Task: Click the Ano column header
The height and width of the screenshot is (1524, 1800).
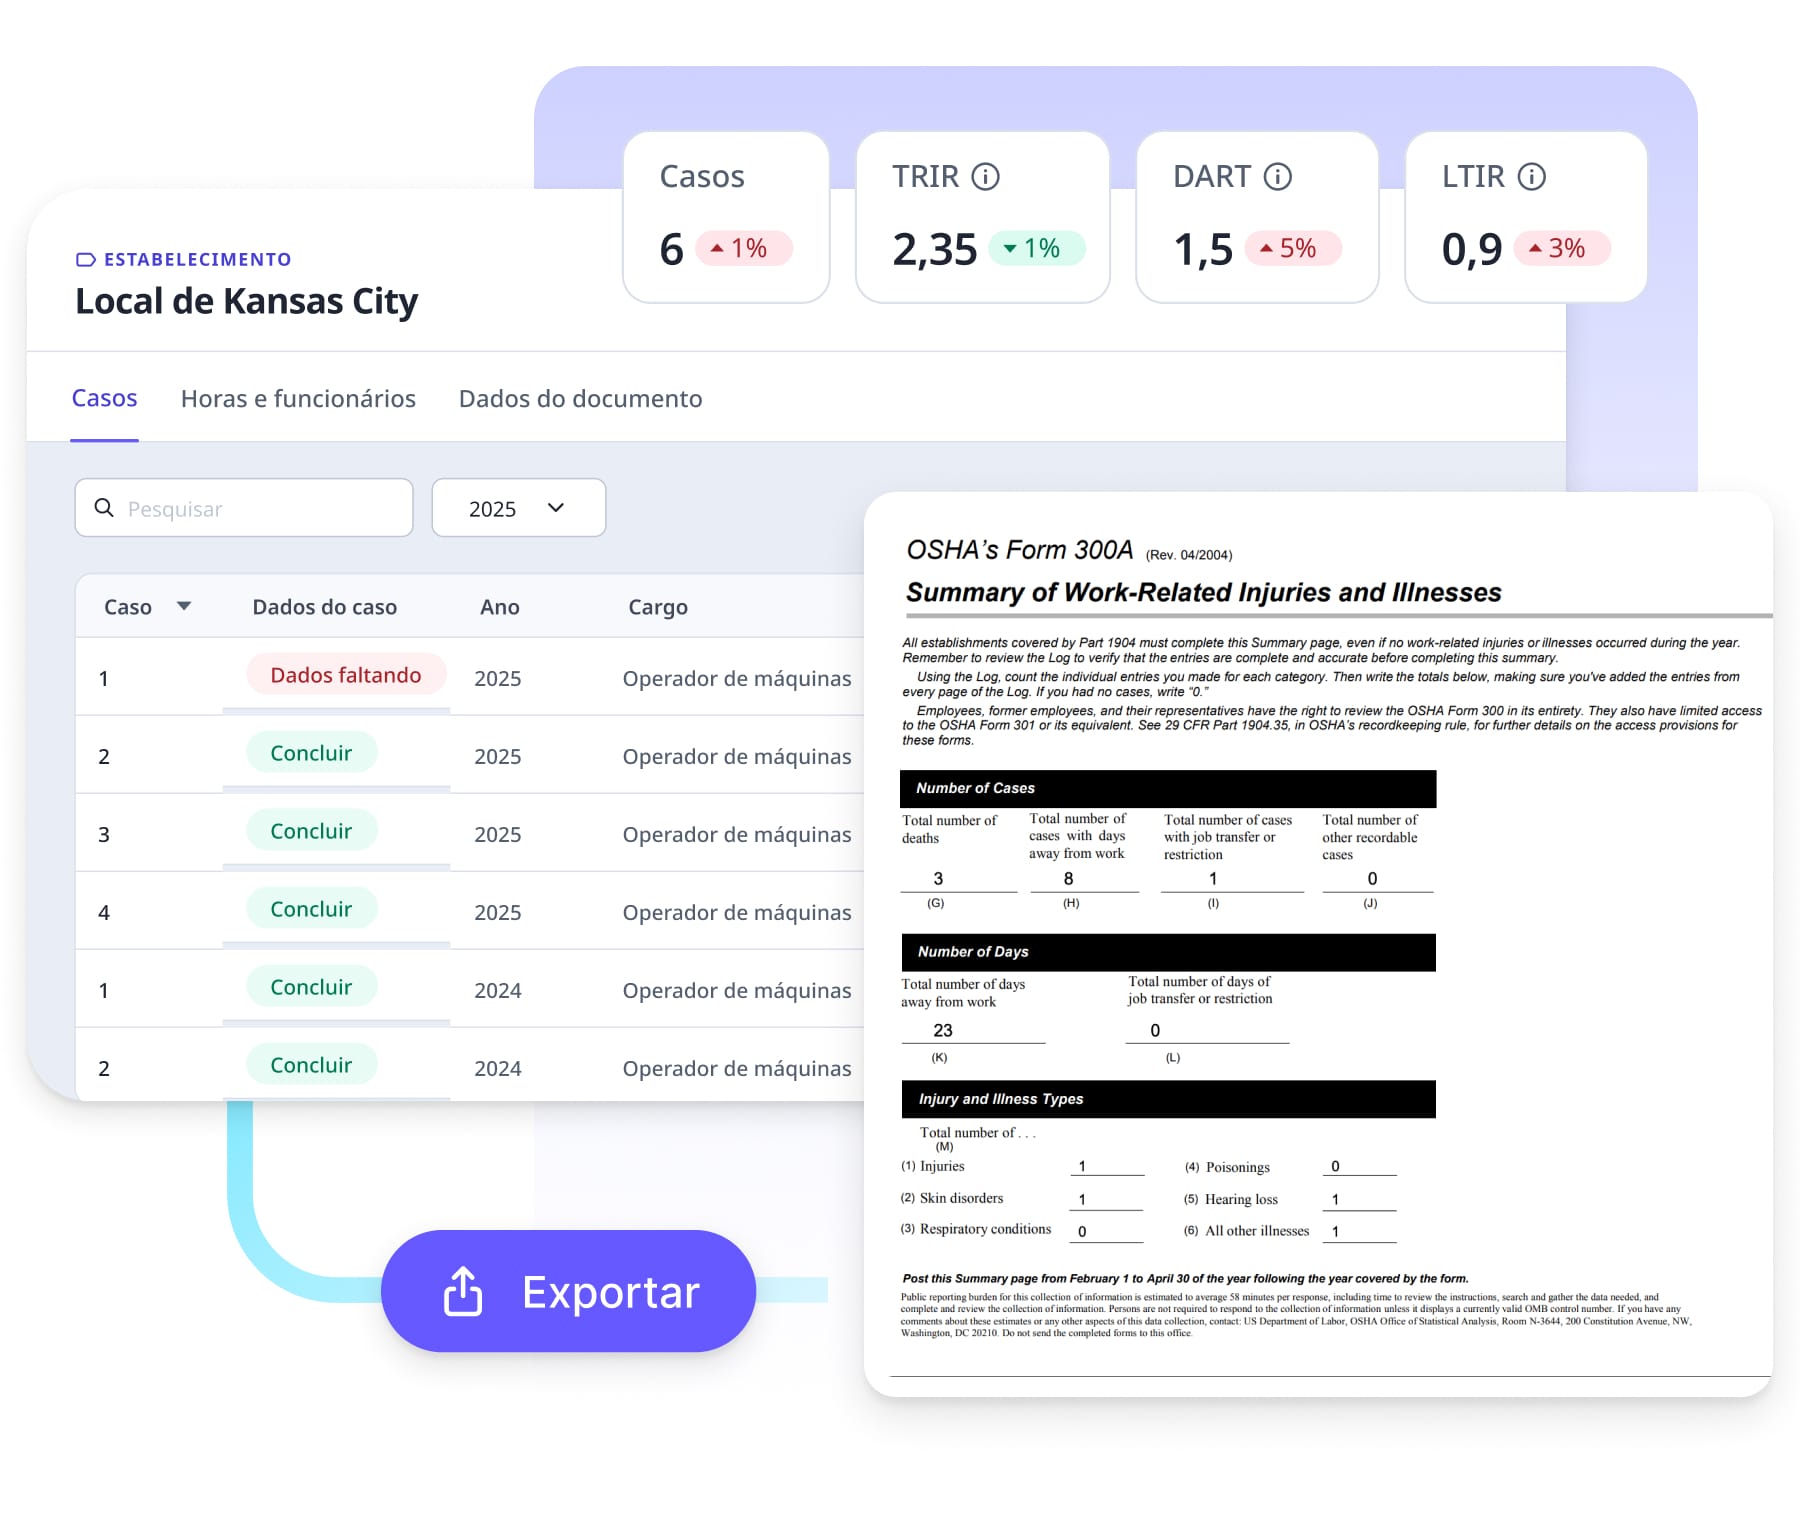Action: coord(499,607)
